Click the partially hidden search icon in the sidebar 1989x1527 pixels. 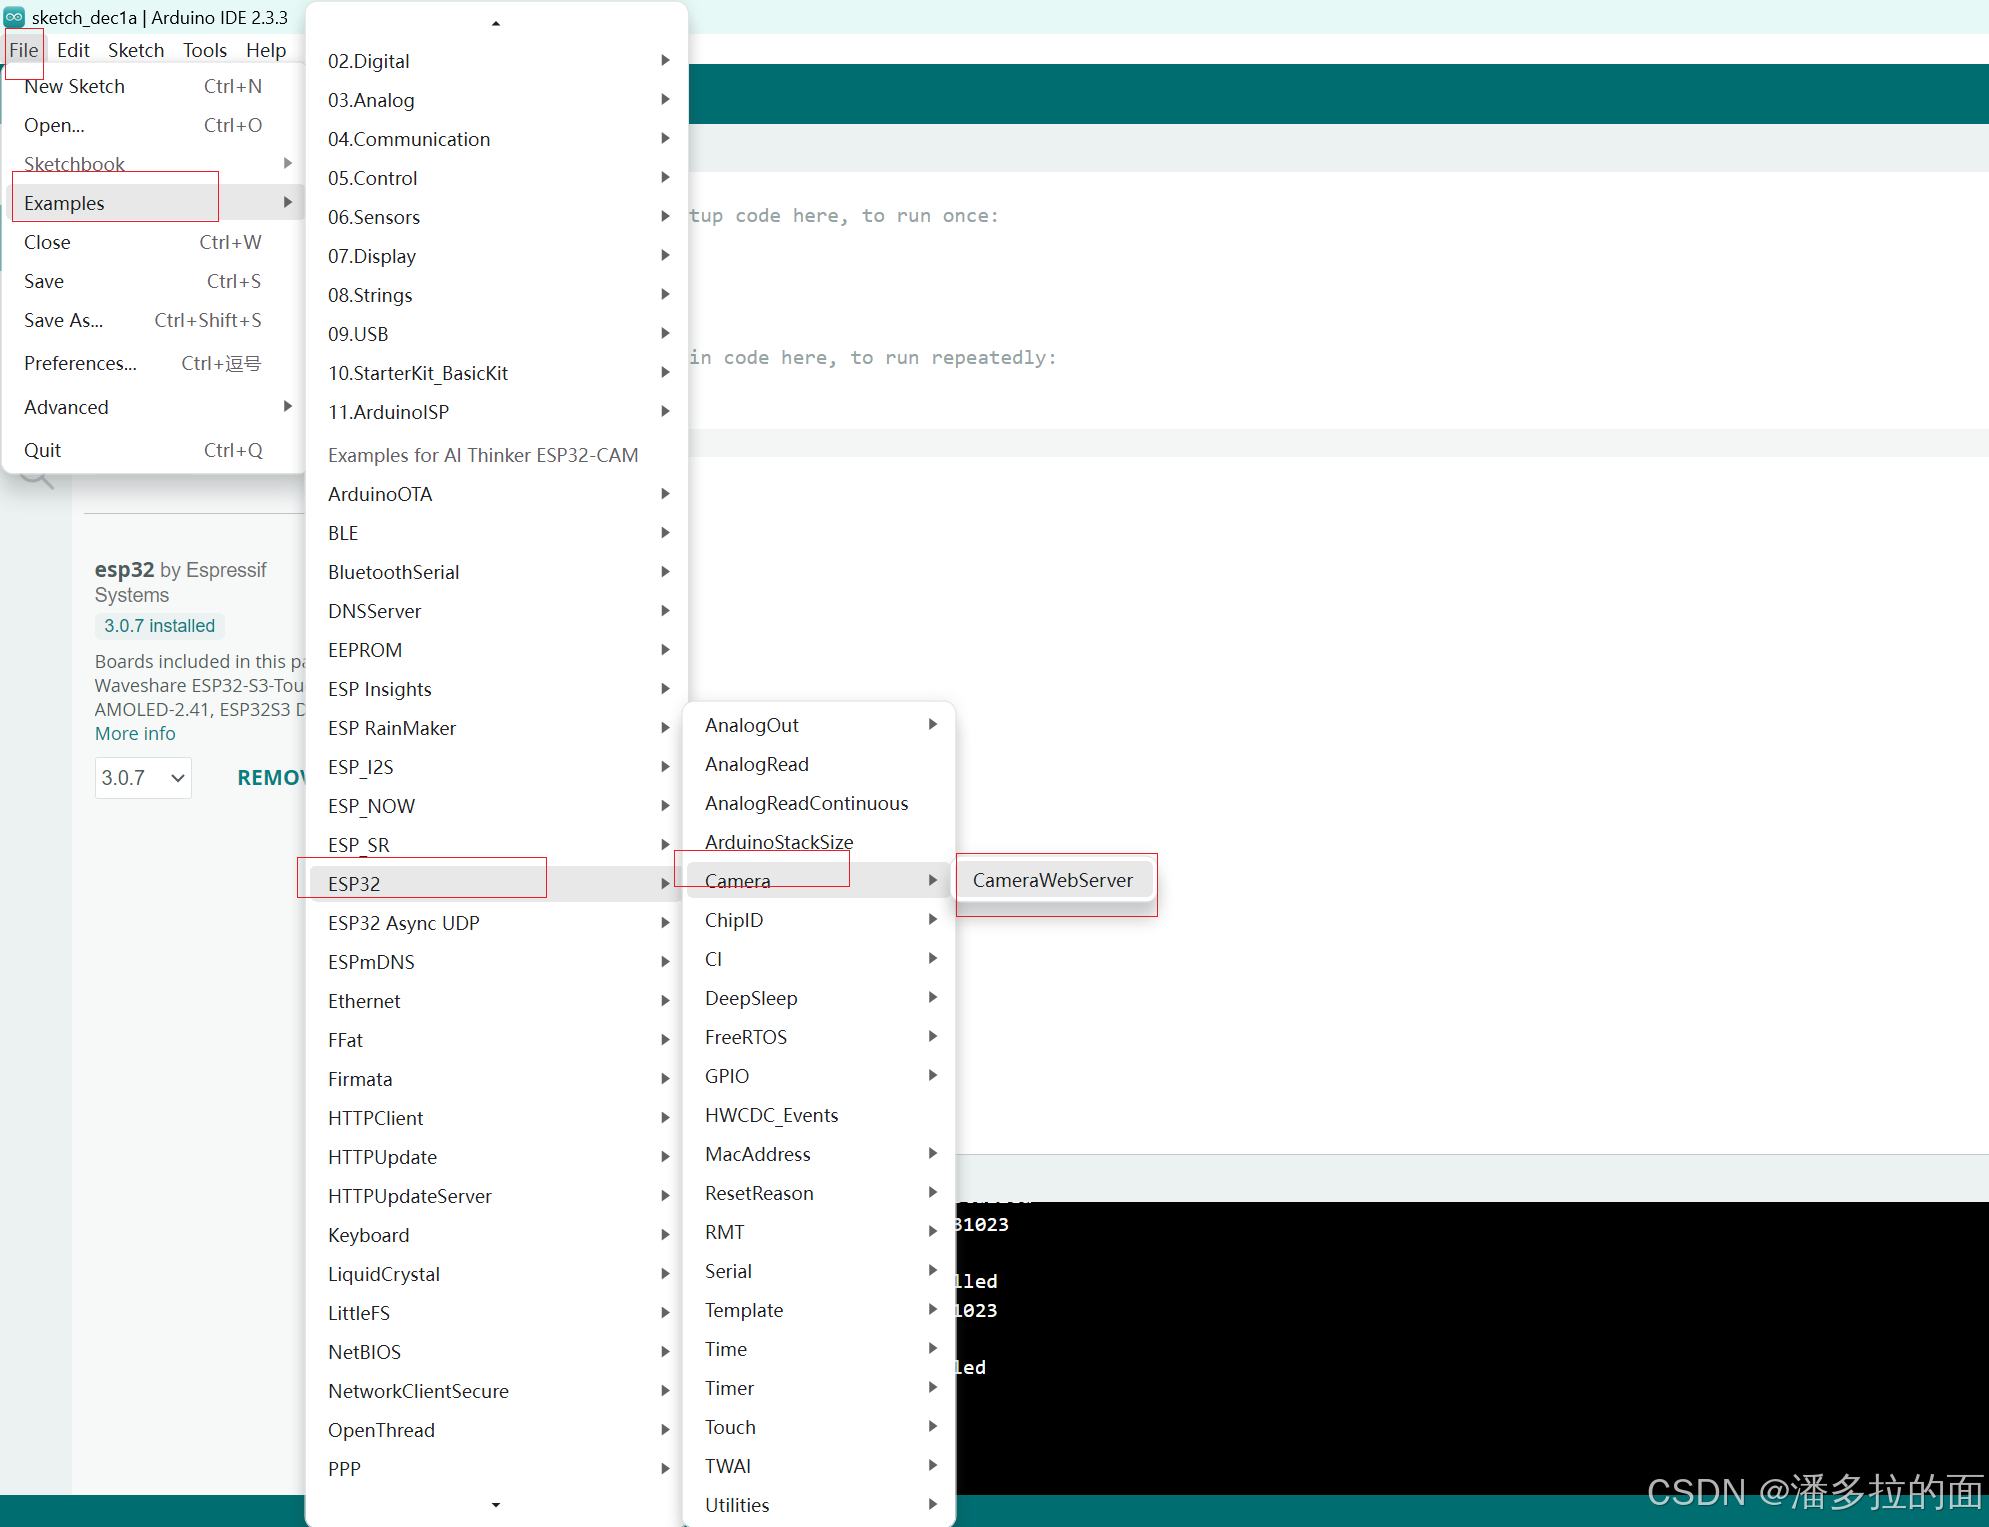37,480
